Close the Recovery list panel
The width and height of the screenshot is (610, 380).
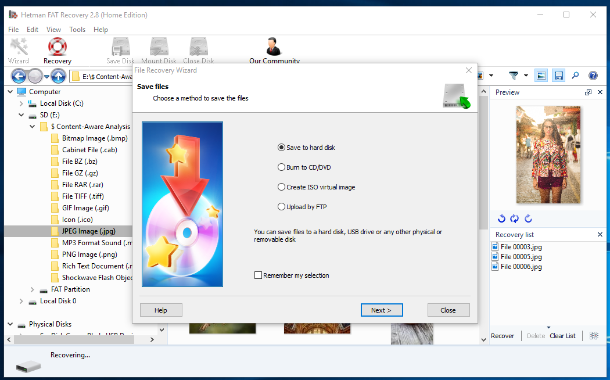point(600,235)
